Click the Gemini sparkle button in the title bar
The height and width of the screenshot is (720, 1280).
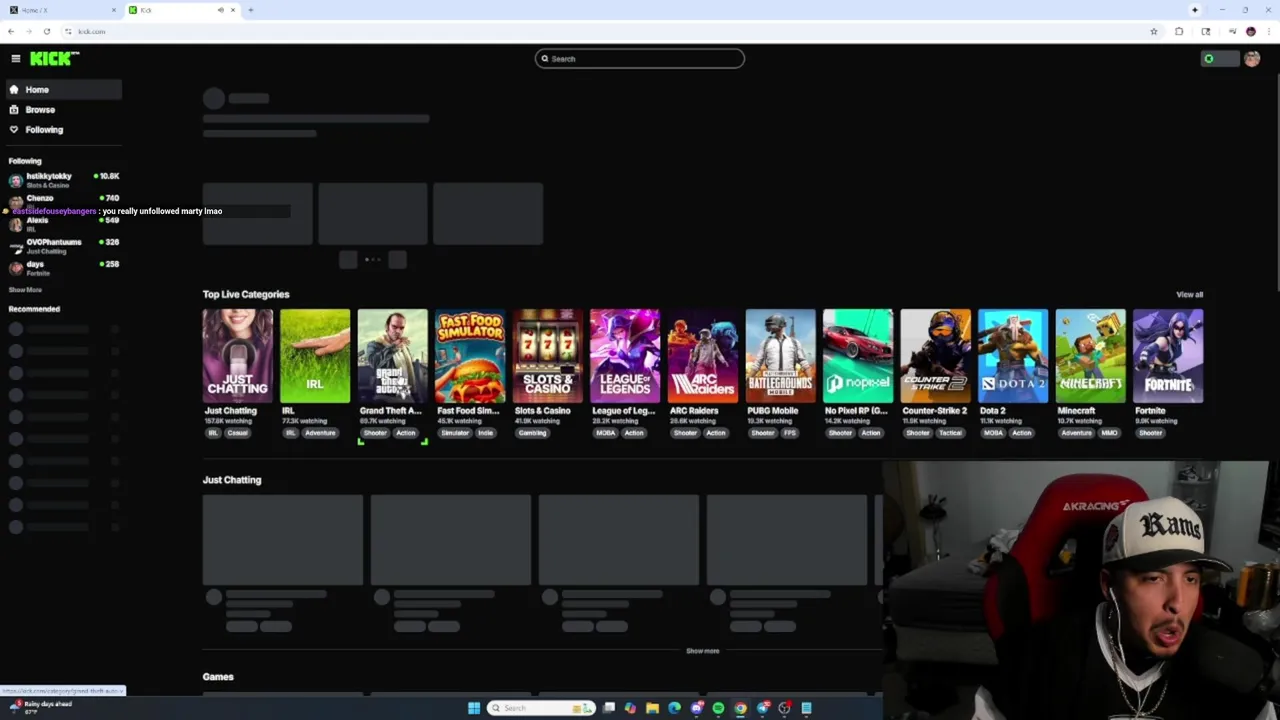pos(1195,10)
